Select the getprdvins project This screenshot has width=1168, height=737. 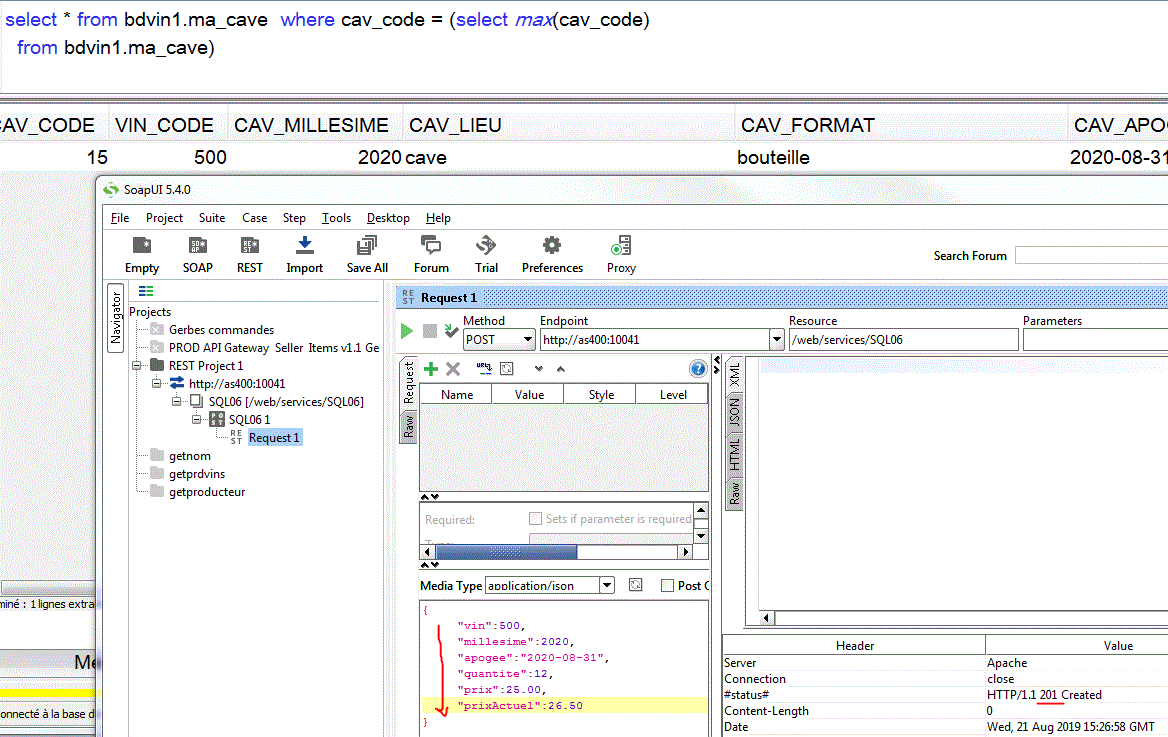(x=197, y=473)
